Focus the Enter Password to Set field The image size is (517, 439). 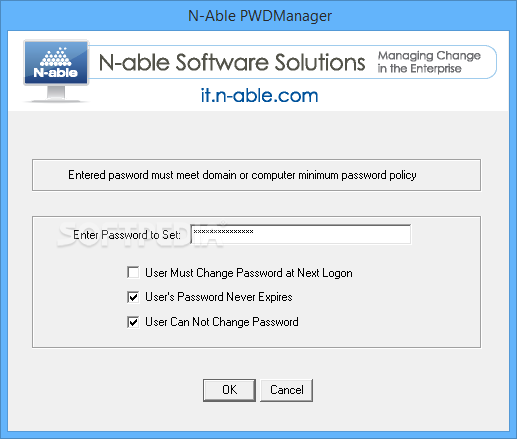pyautogui.click(x=301, y=234)
